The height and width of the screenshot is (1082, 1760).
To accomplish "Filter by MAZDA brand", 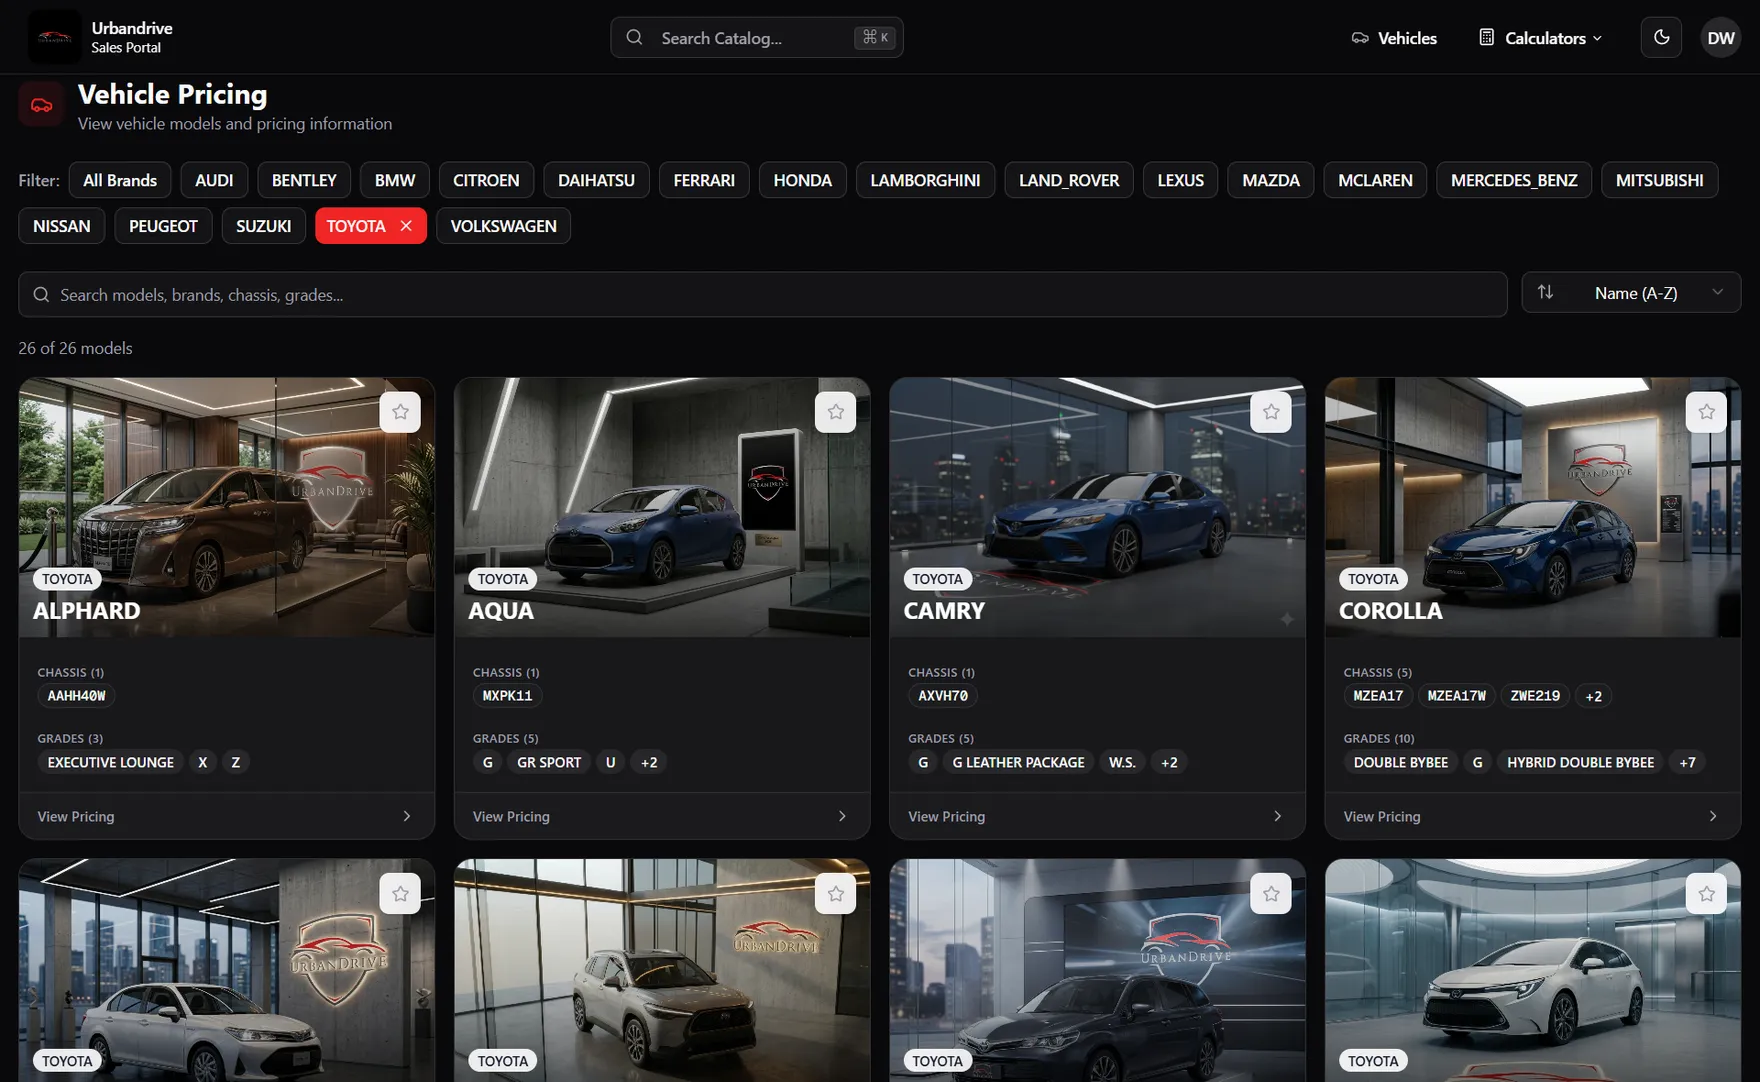I will point(1271,180).
